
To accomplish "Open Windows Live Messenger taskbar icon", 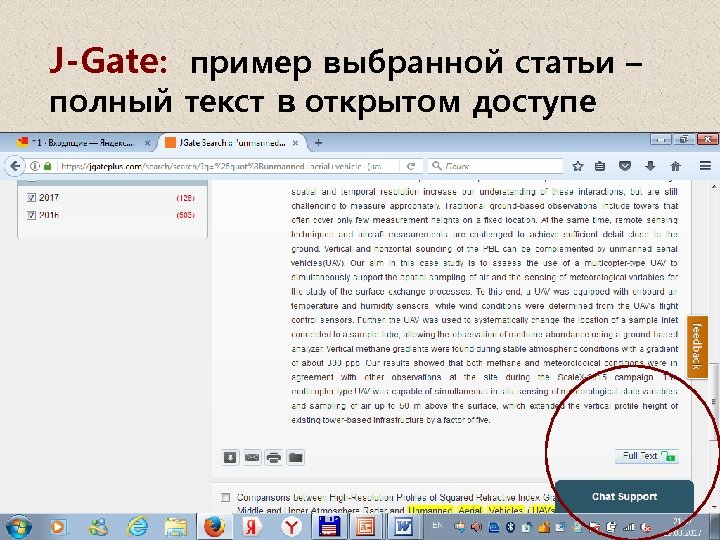I will tap(98, 527).
